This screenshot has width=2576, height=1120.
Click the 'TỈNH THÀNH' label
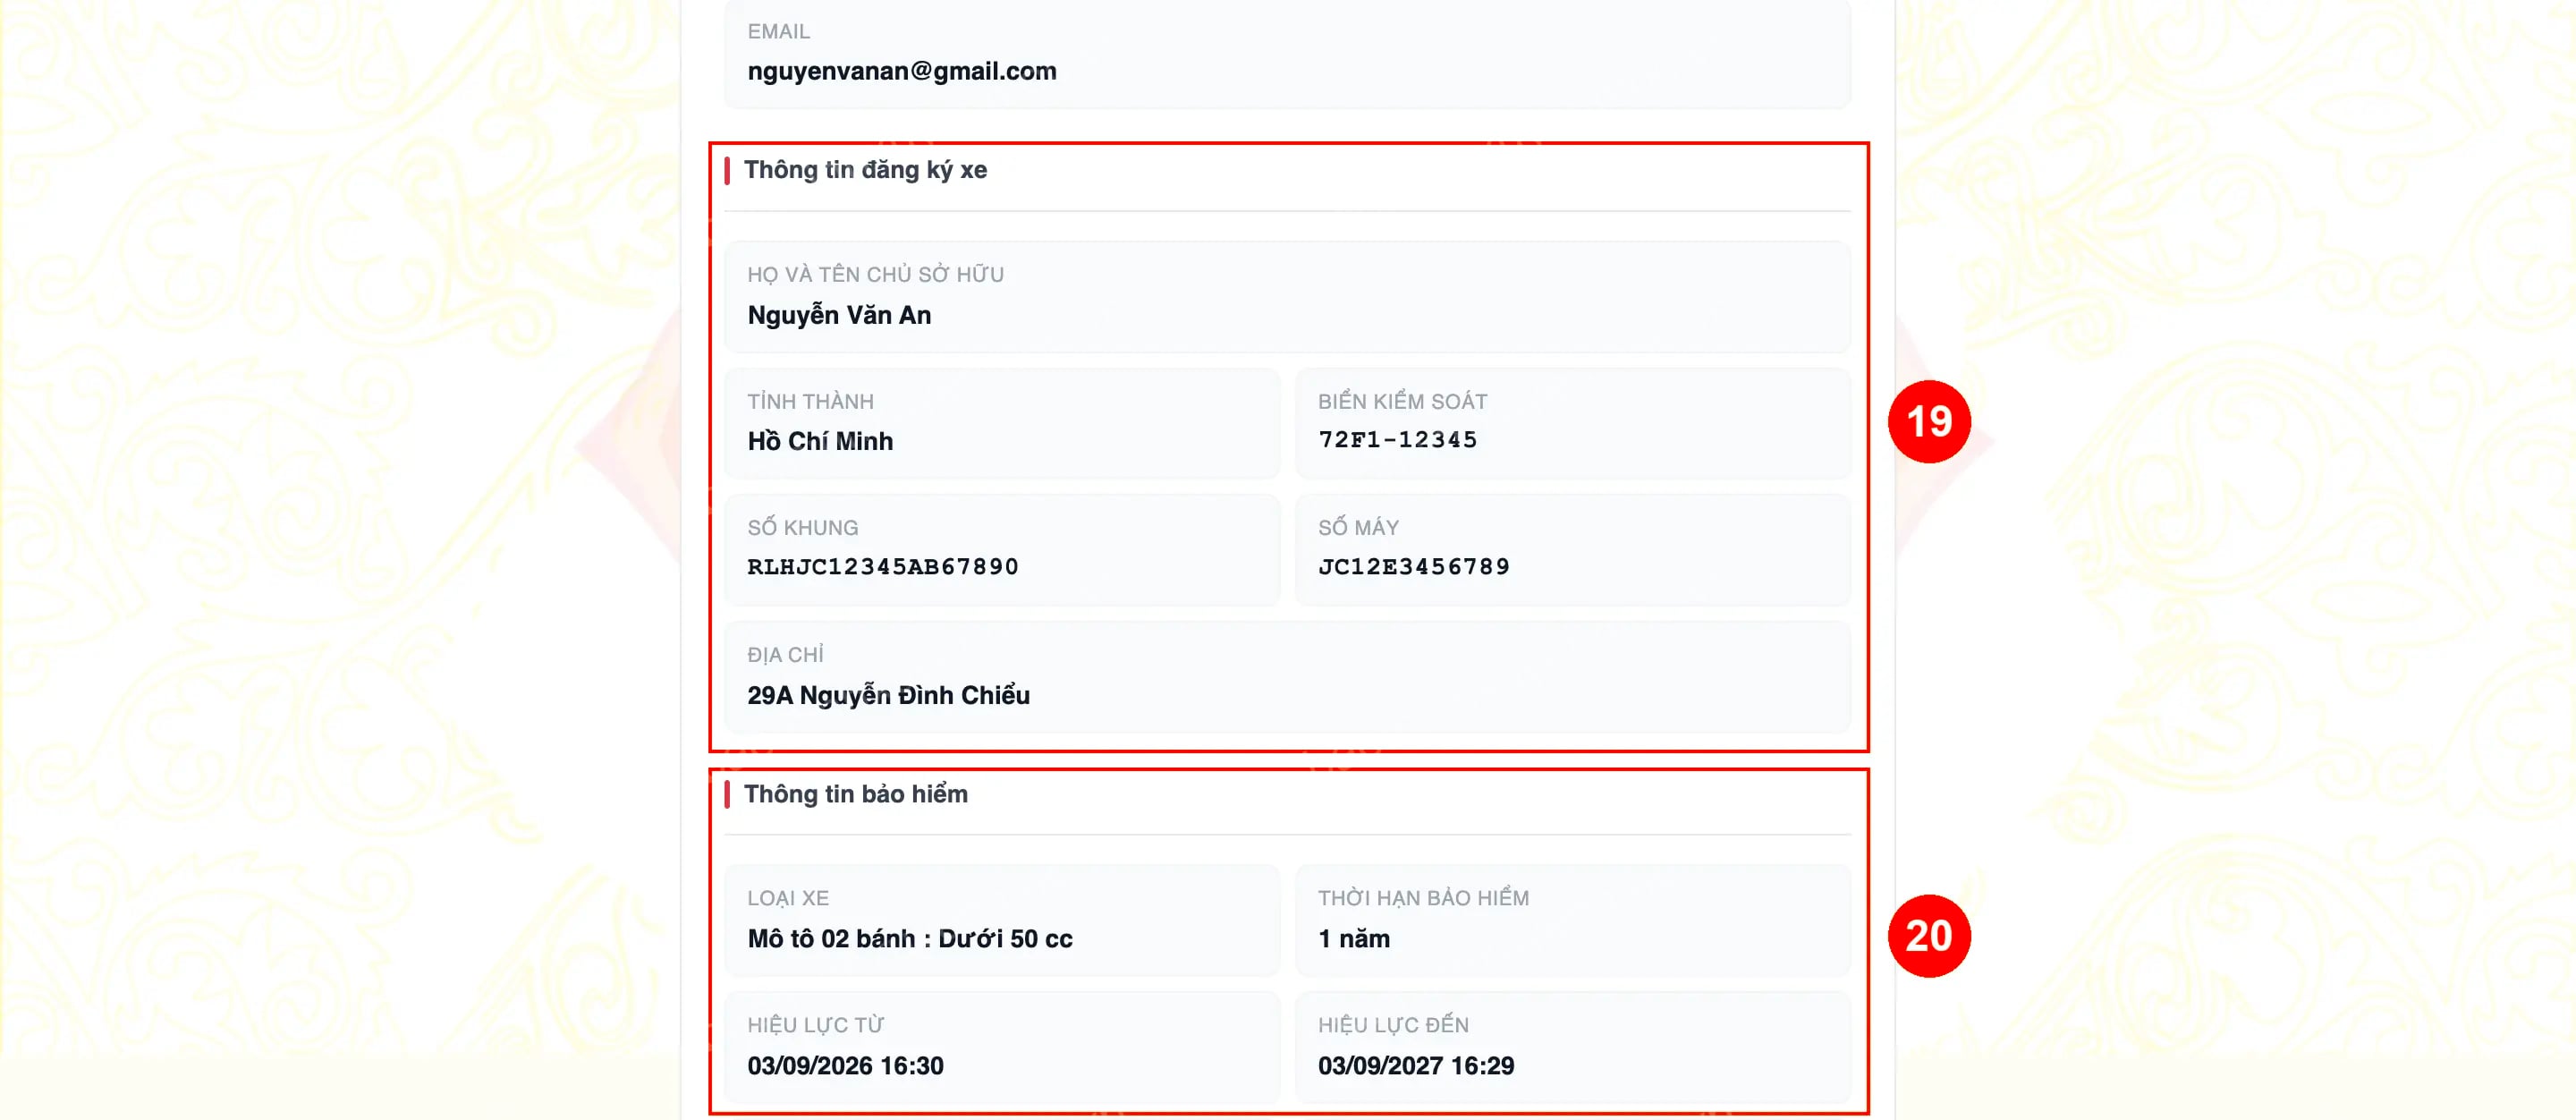(810, 401)
